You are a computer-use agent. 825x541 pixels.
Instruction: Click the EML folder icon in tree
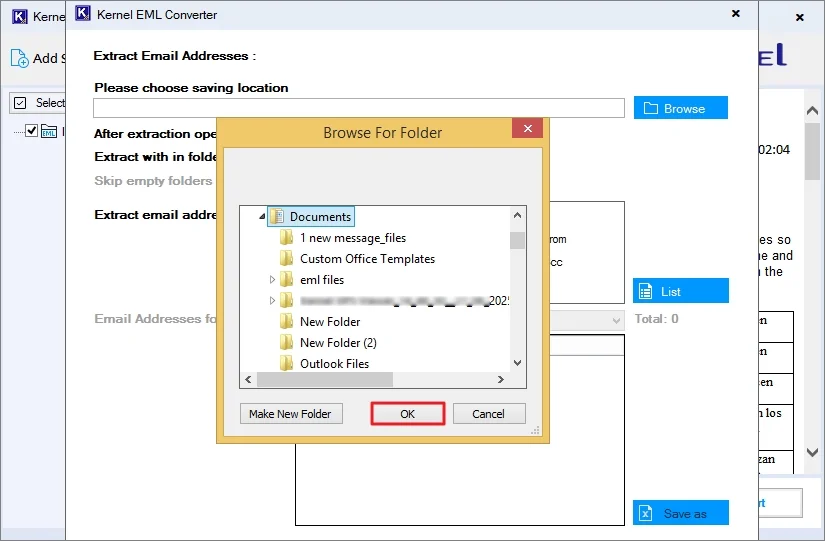[x=49, y=130]
